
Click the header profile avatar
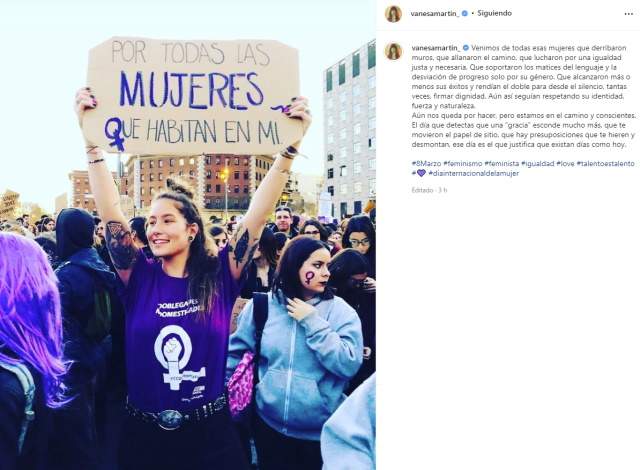[393, 14]
